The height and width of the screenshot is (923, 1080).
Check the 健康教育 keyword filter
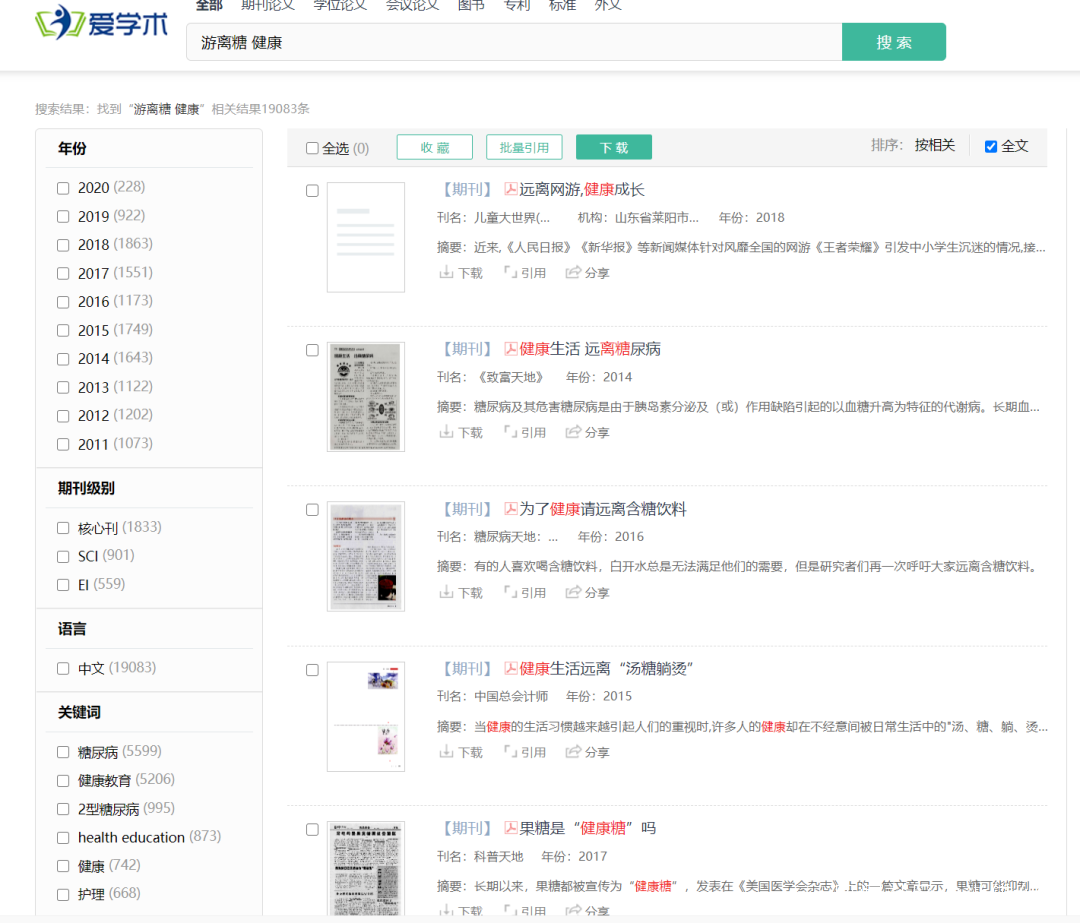63,780
